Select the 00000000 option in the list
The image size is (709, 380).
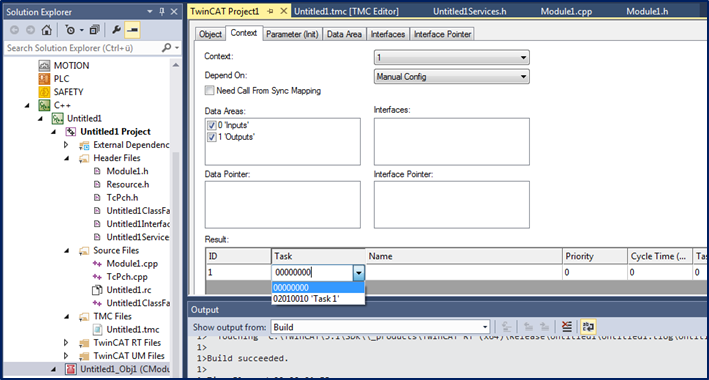click(x=318, y=288)
